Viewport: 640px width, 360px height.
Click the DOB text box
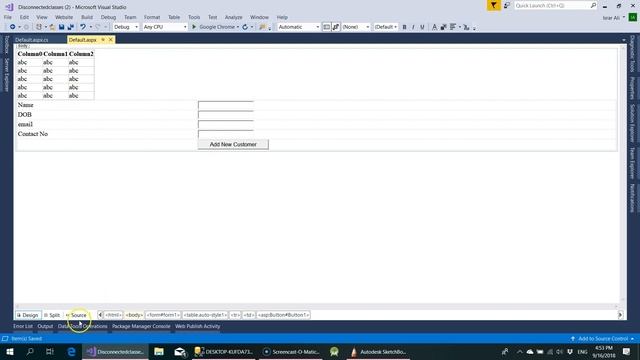(x=226, y=115)
